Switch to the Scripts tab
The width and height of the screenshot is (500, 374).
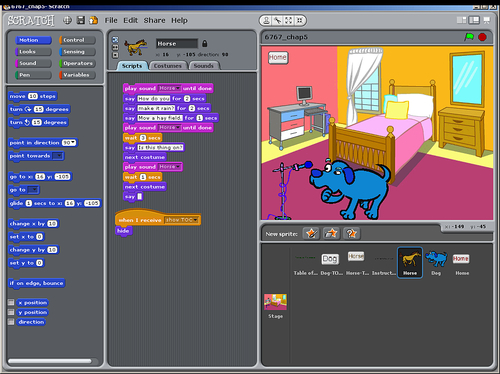point(132,66)
